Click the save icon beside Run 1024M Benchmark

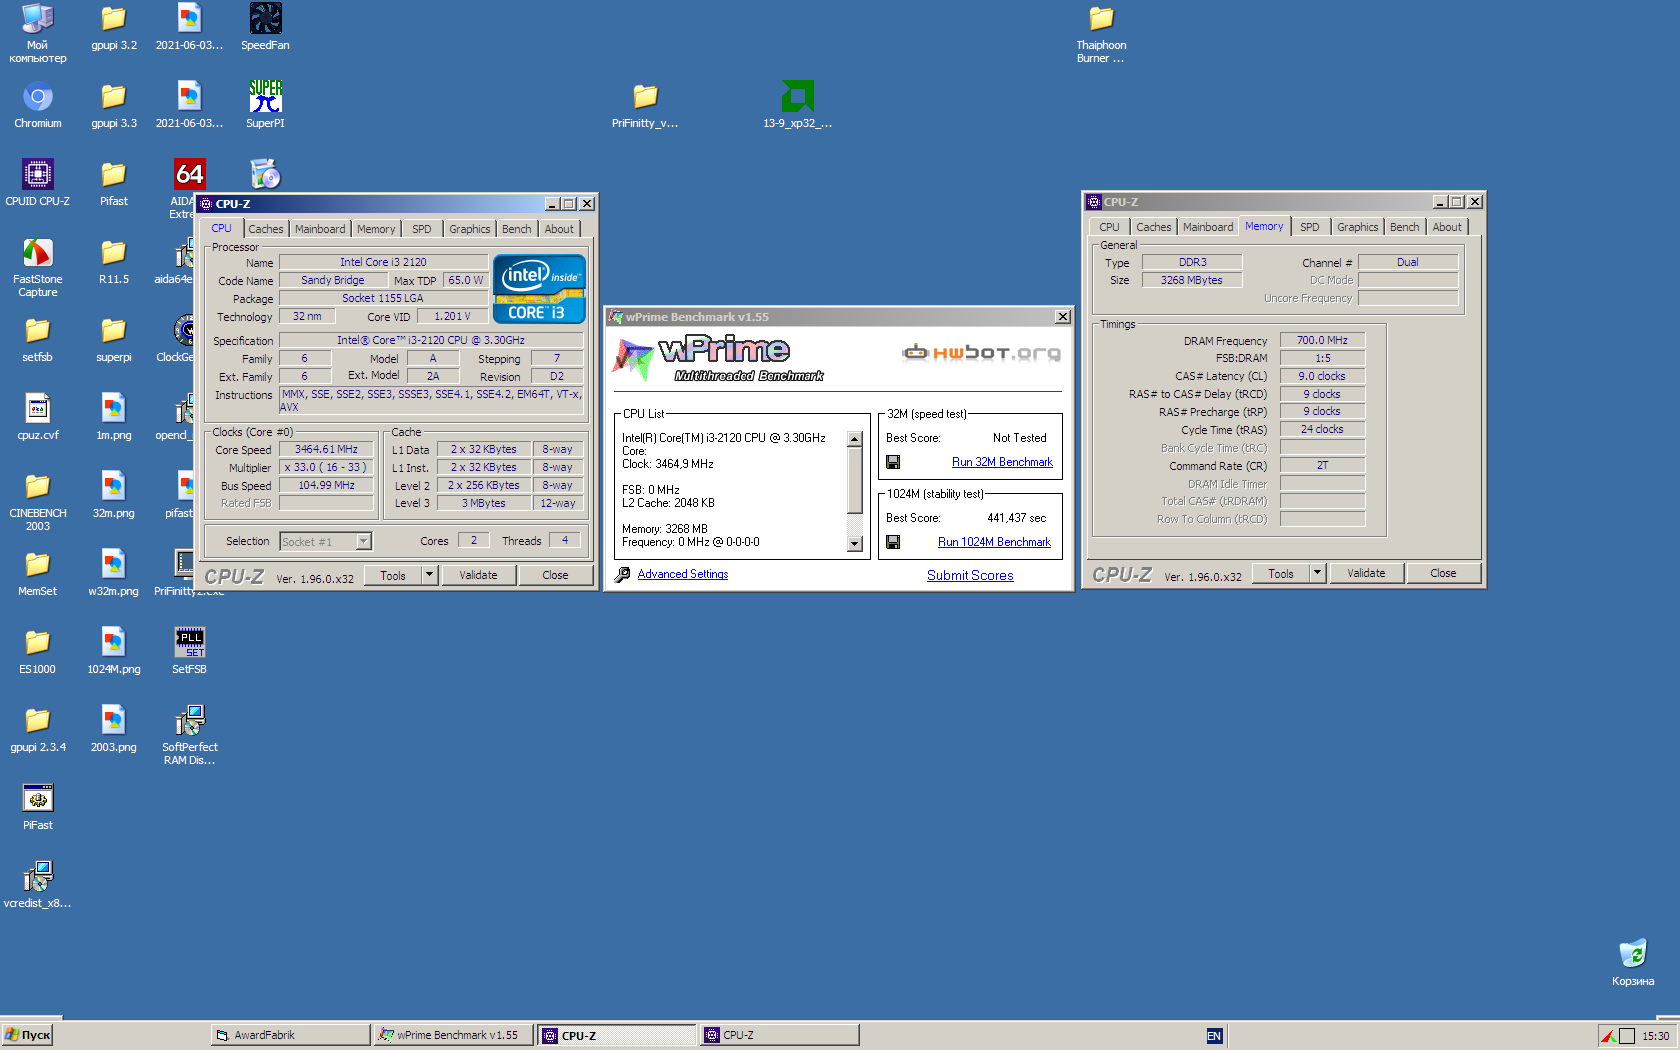(893, 542)
